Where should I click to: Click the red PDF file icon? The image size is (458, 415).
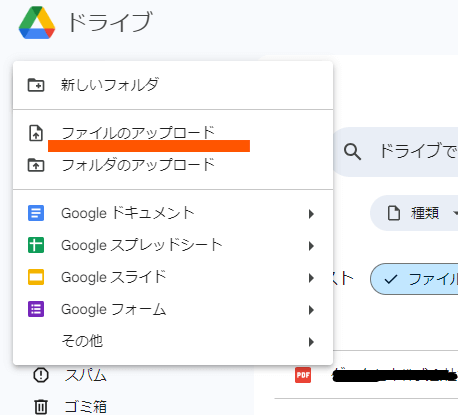click(x=303, y=375)
